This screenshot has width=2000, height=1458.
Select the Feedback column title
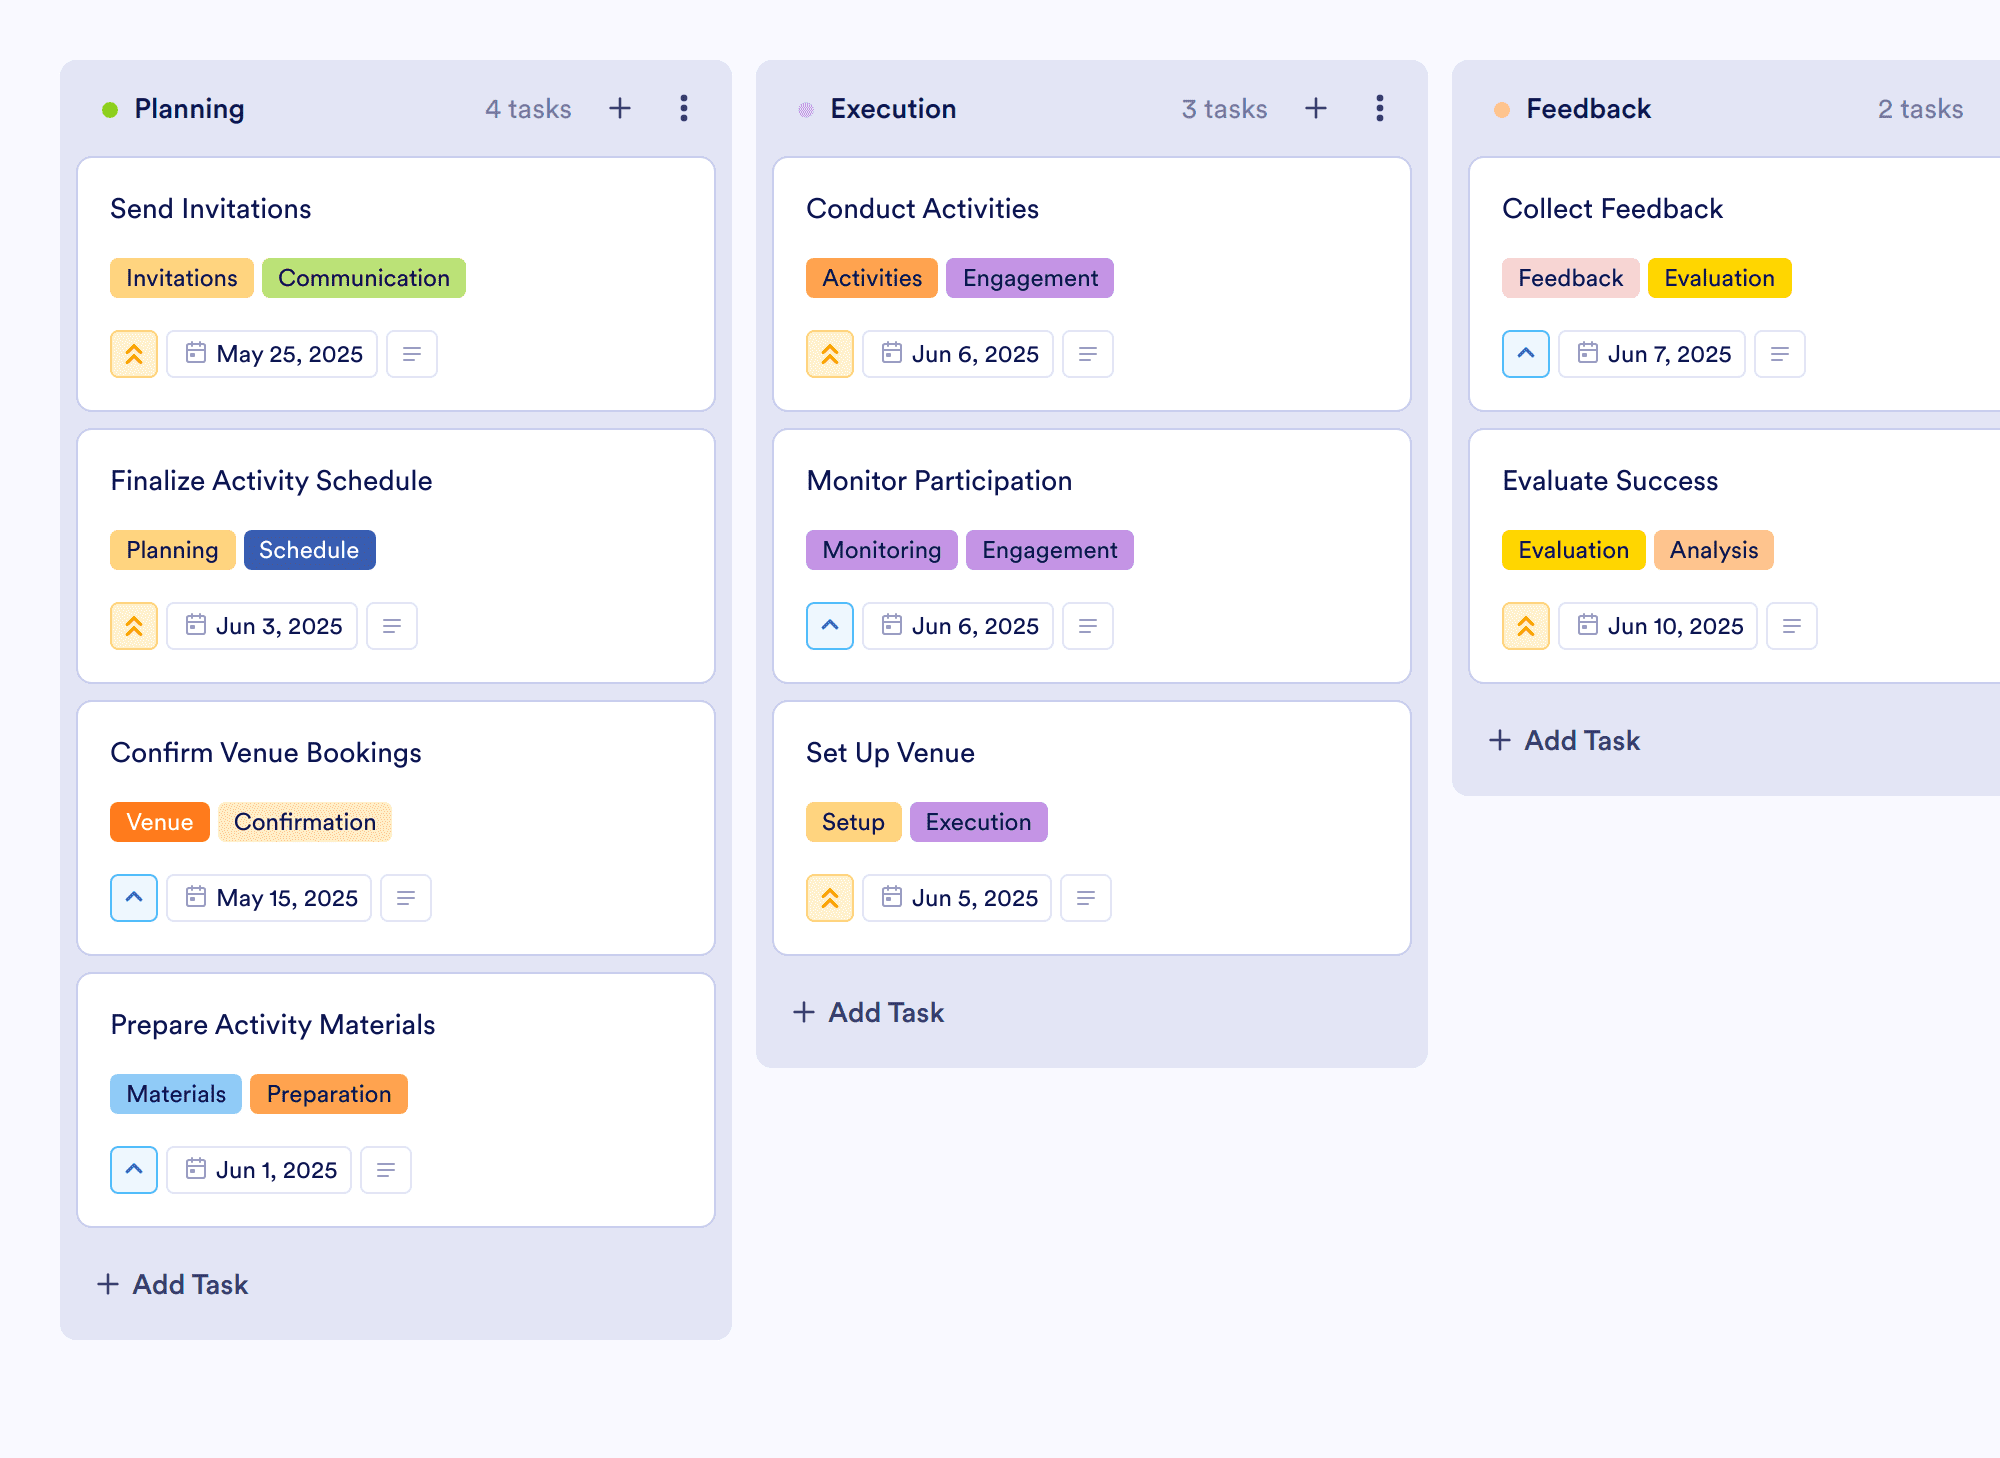point(1588,108)
